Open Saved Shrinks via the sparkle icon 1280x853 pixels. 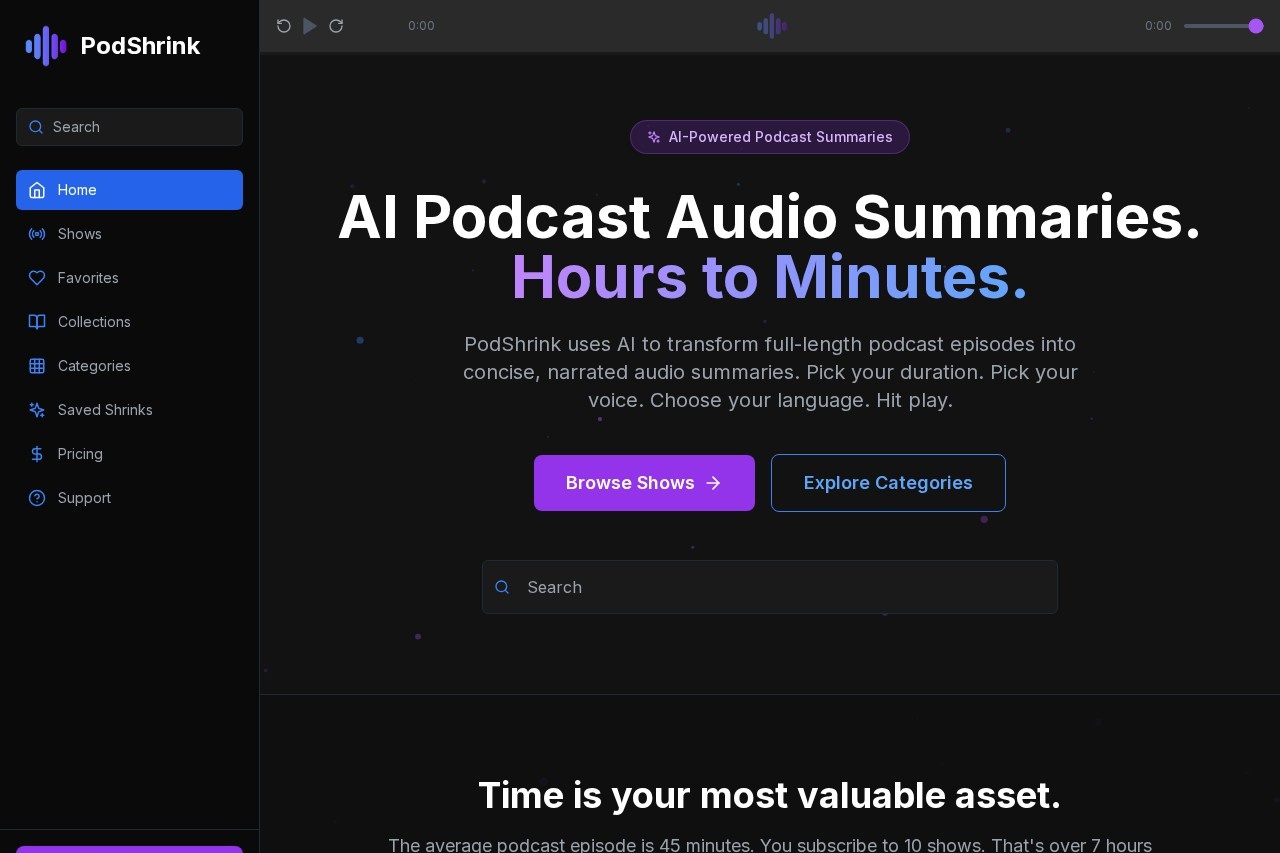pos(37,410)
